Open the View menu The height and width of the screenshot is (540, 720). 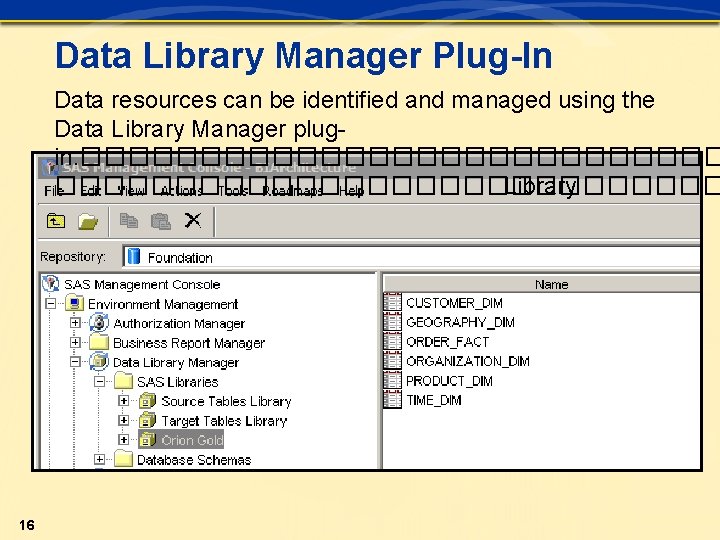click(x=131, y=190)
